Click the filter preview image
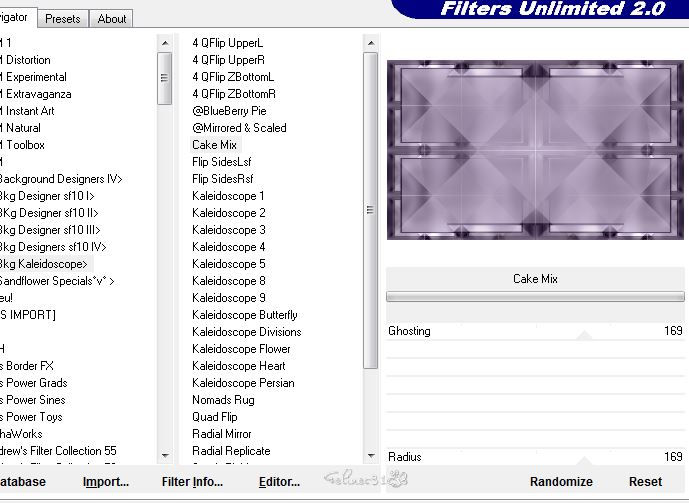Image resolution: width=689 pixels, height=503 pixels. point(535,149)
